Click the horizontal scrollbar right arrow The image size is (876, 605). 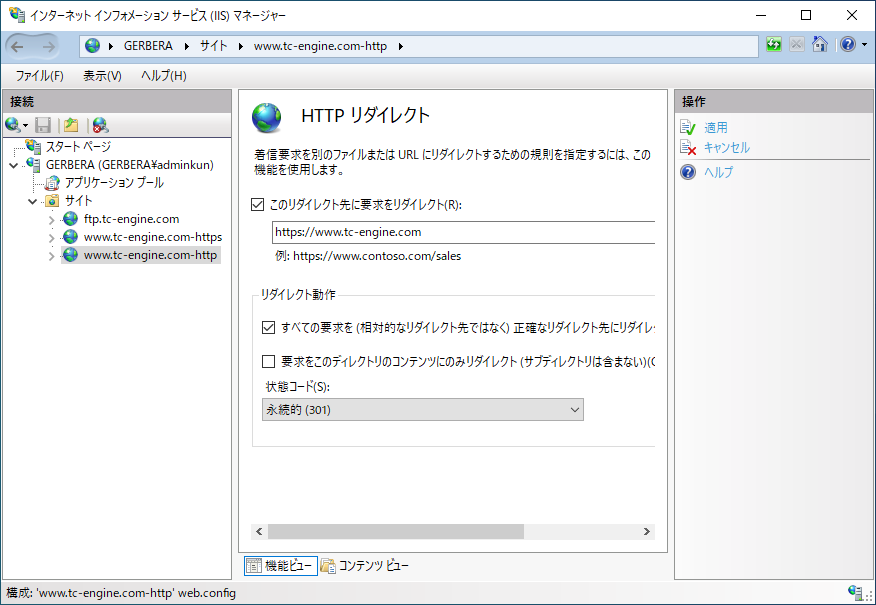tap(646, 531)
